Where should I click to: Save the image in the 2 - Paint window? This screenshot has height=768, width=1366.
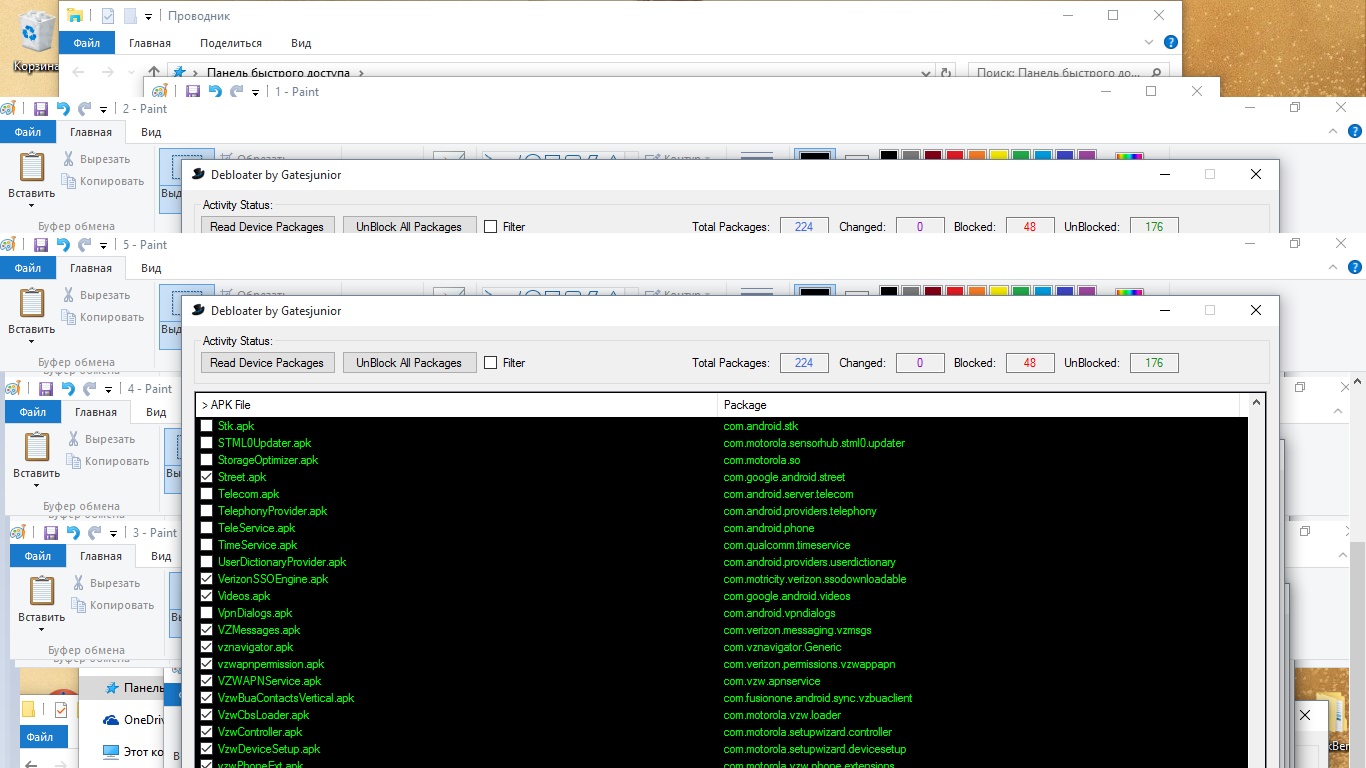[x=41, y=108]
